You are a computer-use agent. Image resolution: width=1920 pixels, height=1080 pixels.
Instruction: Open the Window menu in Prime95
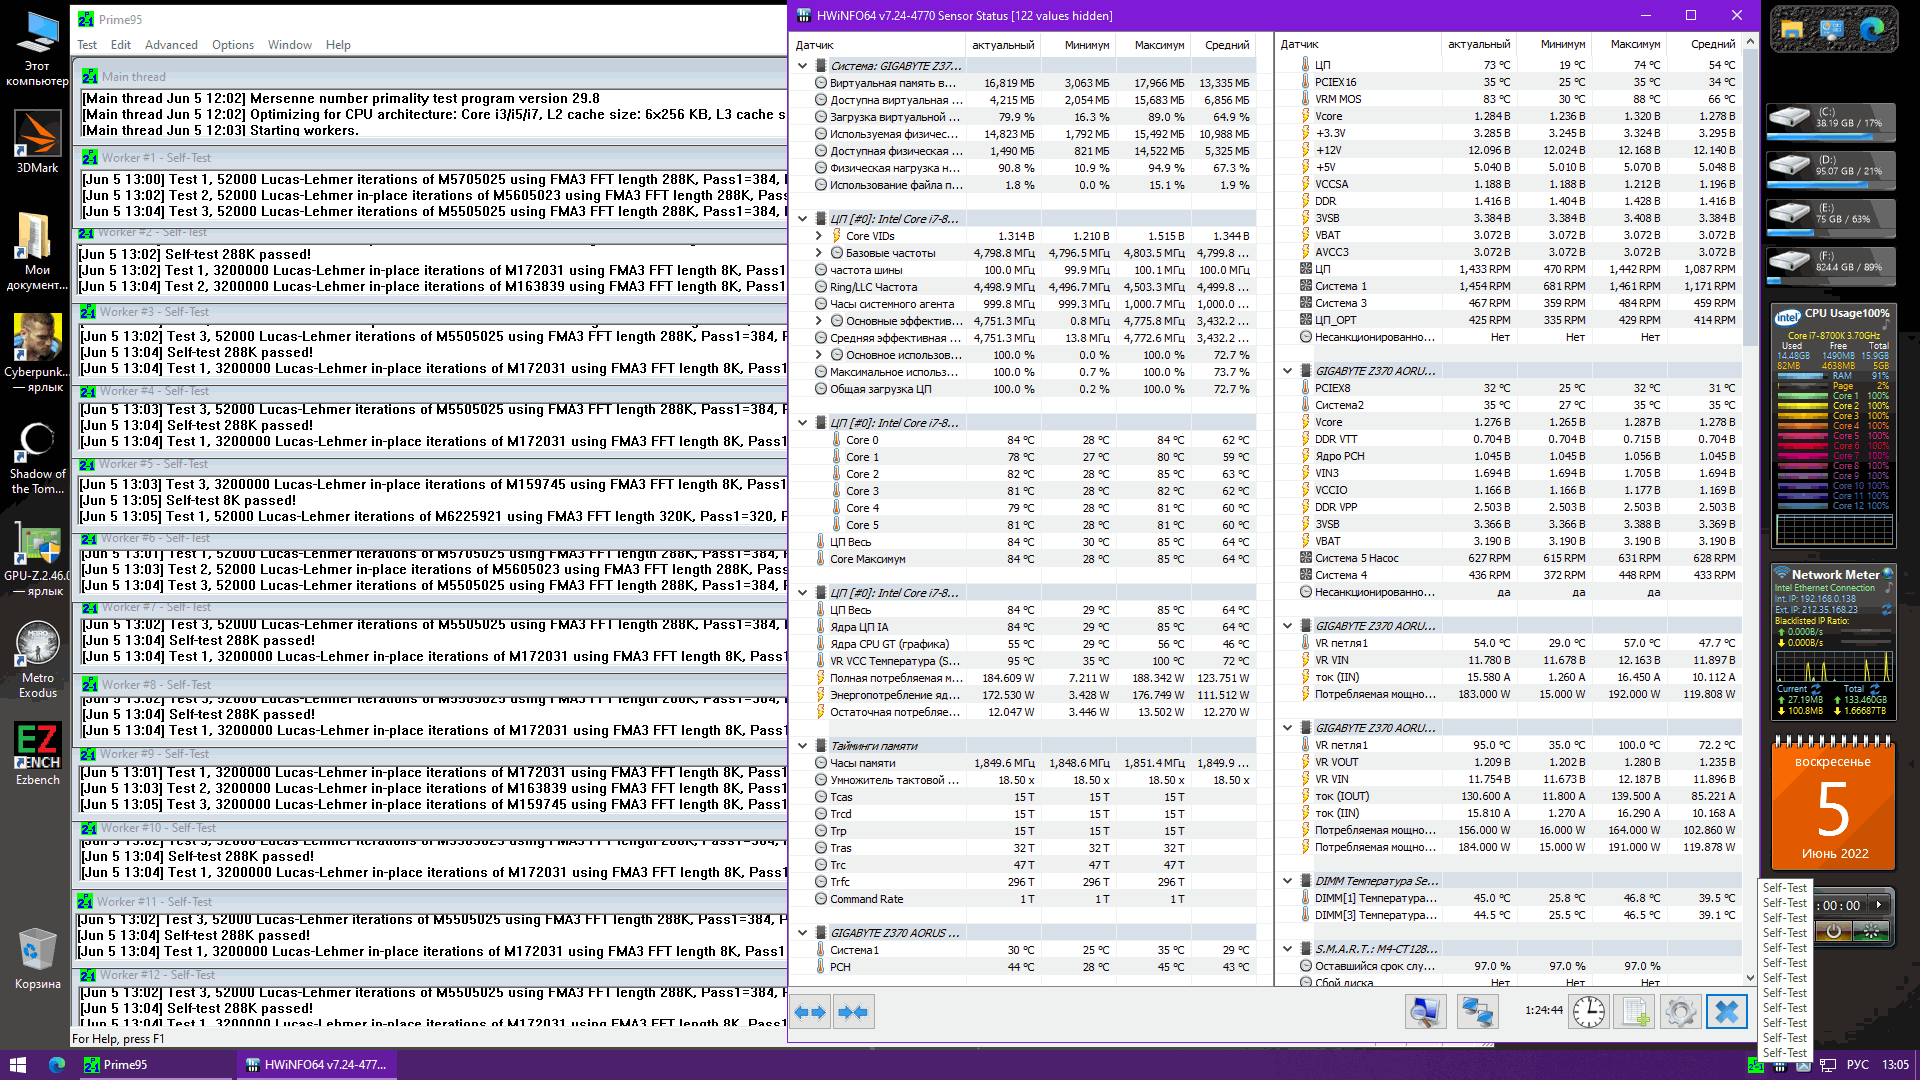pos(290,45)
